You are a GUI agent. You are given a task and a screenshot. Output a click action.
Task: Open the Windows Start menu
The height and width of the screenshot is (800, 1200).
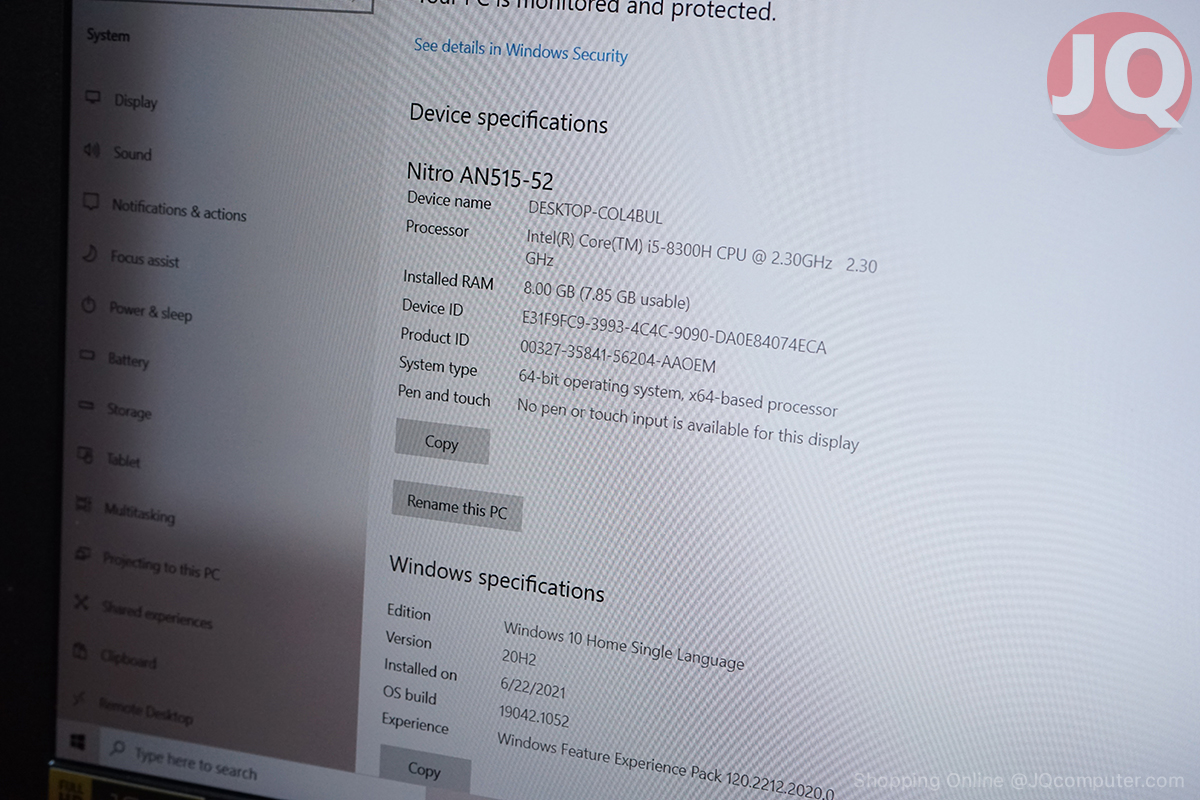click(x=78, y=743)
